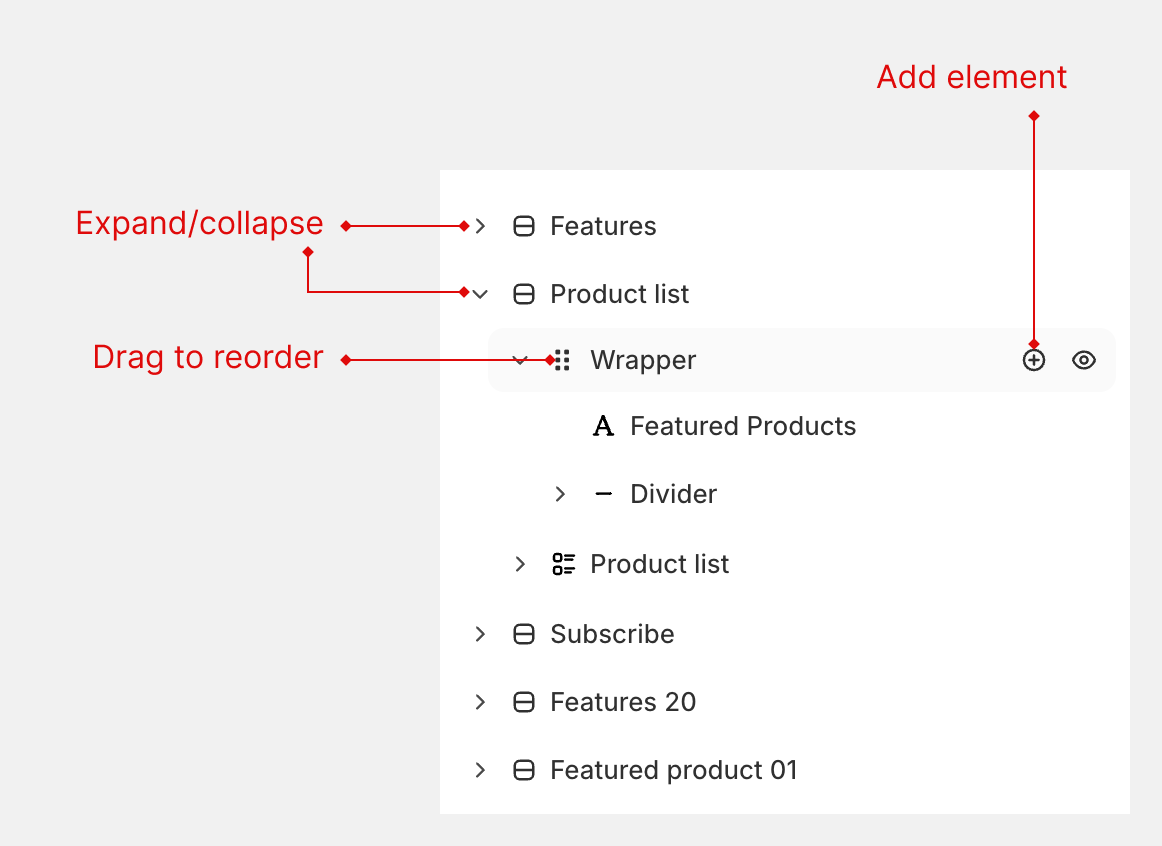
Task: Click the section icon for Featured product 01
Action: coord(523,771)
